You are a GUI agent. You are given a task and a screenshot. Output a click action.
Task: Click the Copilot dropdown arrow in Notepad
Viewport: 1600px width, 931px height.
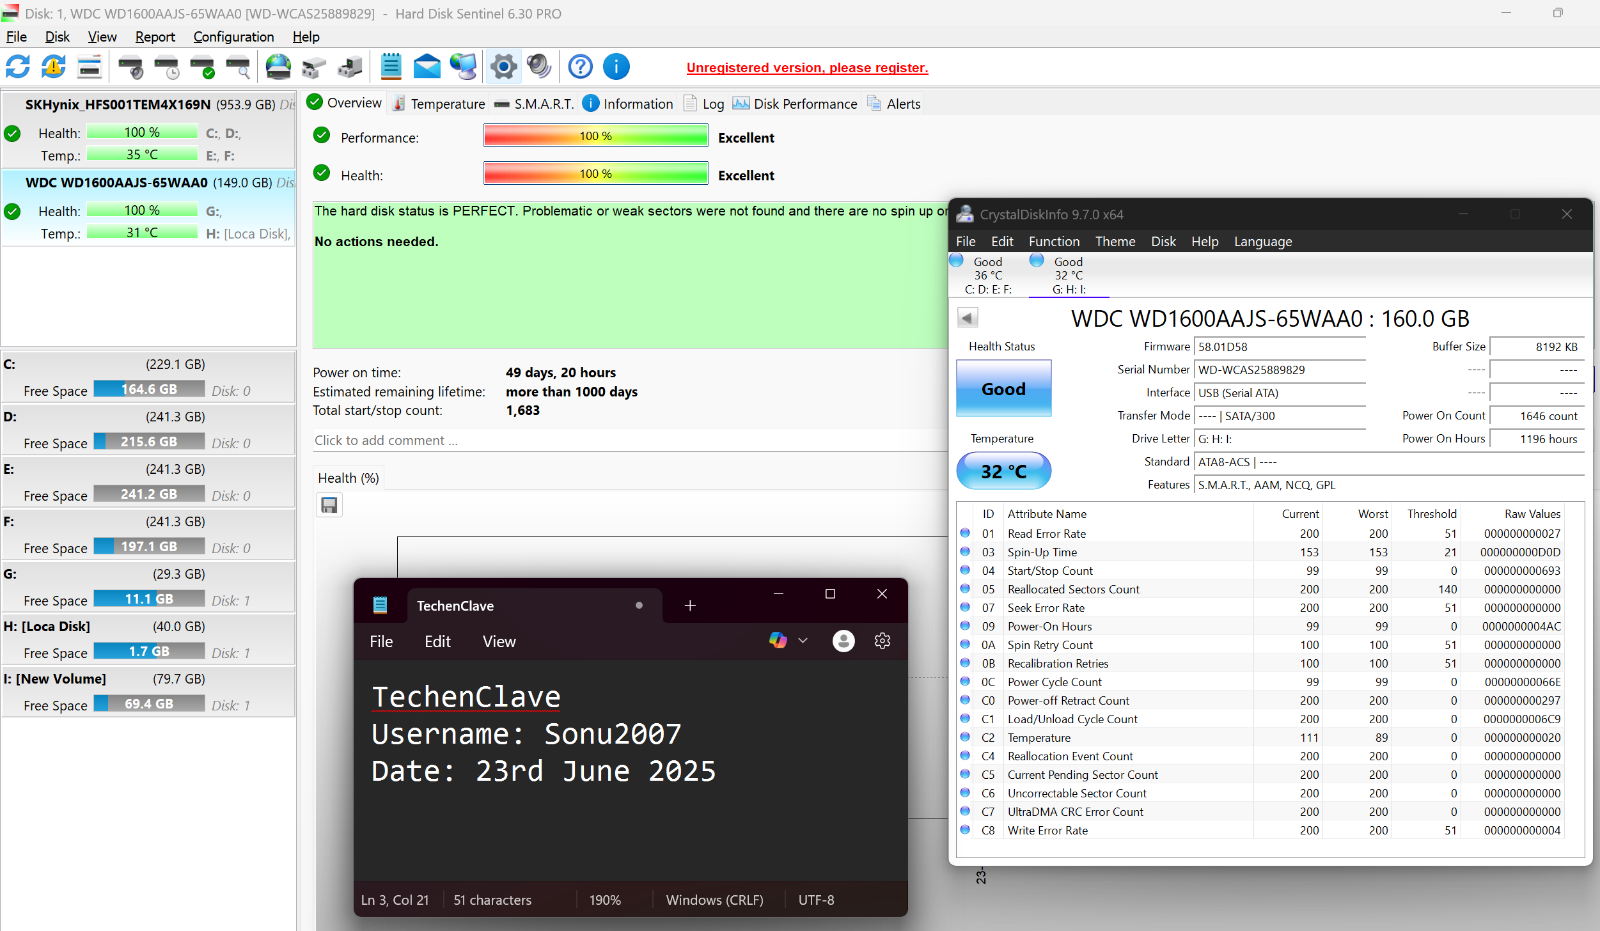coord(803,641)
